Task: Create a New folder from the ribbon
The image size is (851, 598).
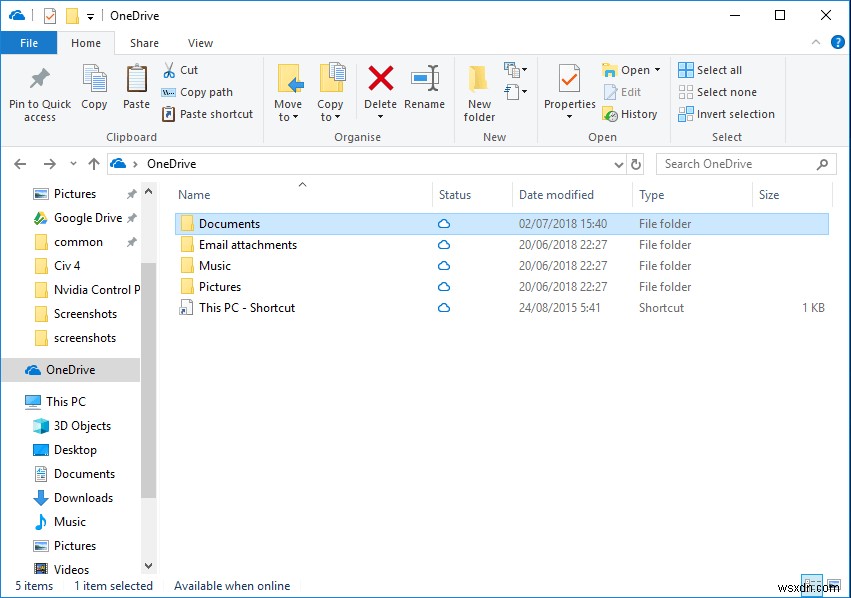Action: click(x=478, y=88)
